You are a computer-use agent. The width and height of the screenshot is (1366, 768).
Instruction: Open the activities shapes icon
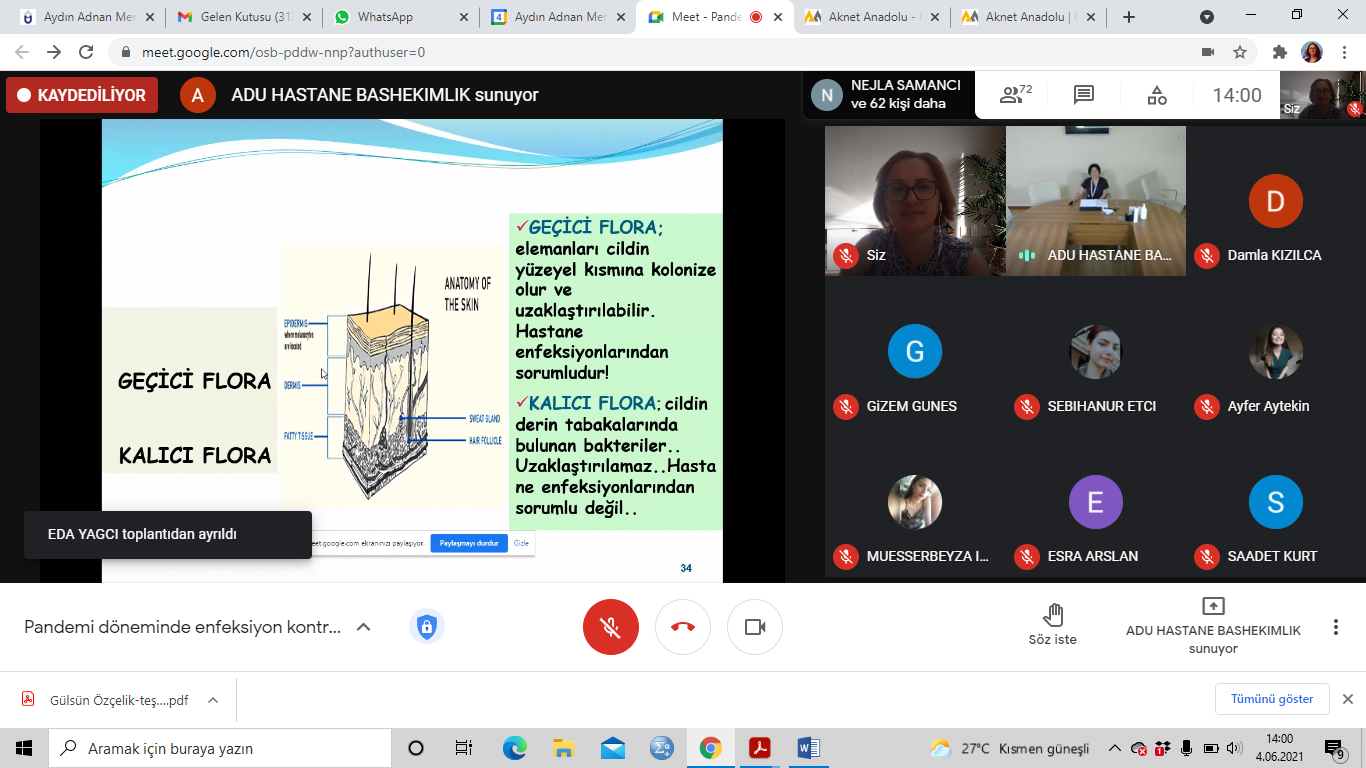click(x=1156, y=95)
